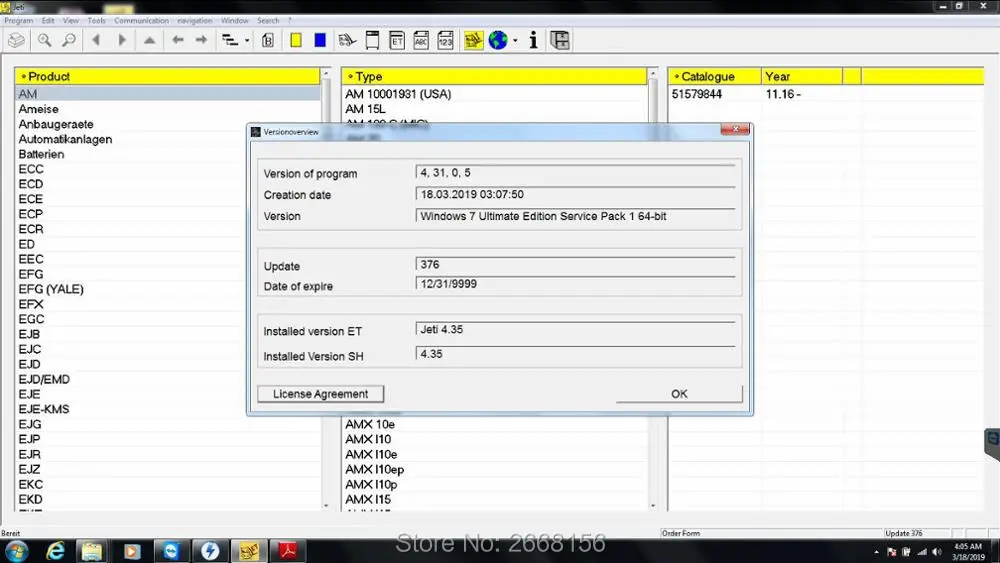Click the blank catalogue page icon

(x=372, y=41)
